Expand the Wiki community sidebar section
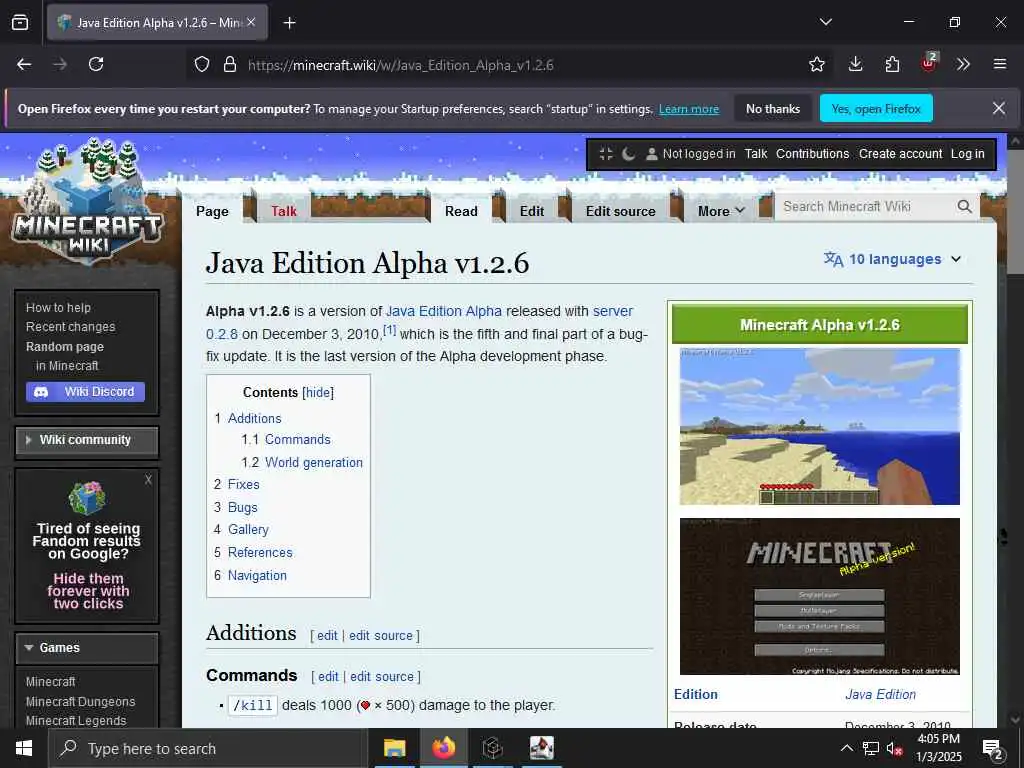Image resolution: width=1024 pixels, height=768 pixels. [x=87, y=440]
